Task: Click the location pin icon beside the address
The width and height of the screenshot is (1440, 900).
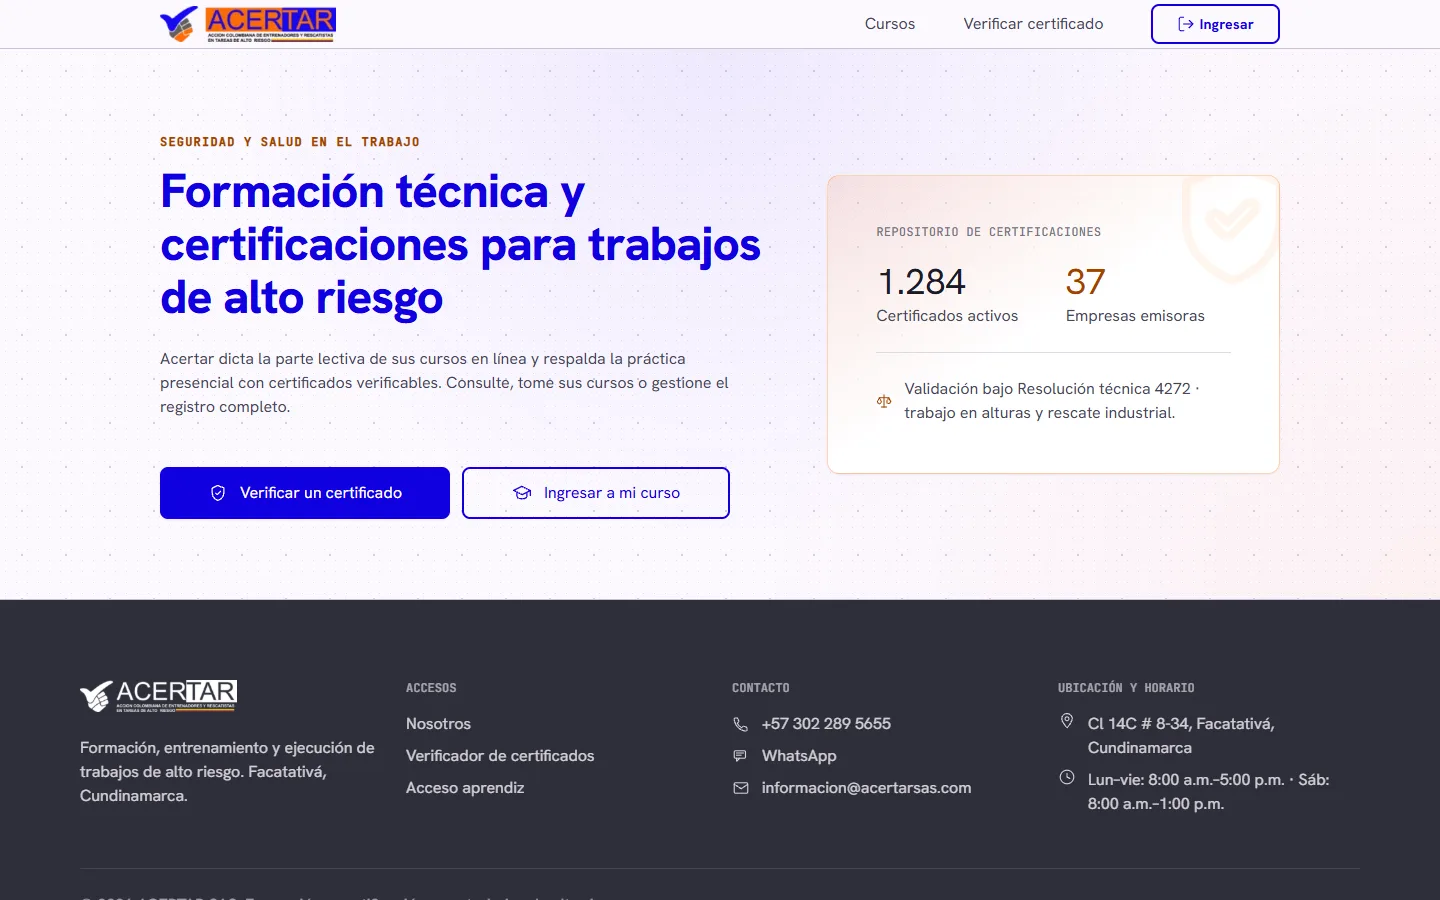Action: 1067,721
